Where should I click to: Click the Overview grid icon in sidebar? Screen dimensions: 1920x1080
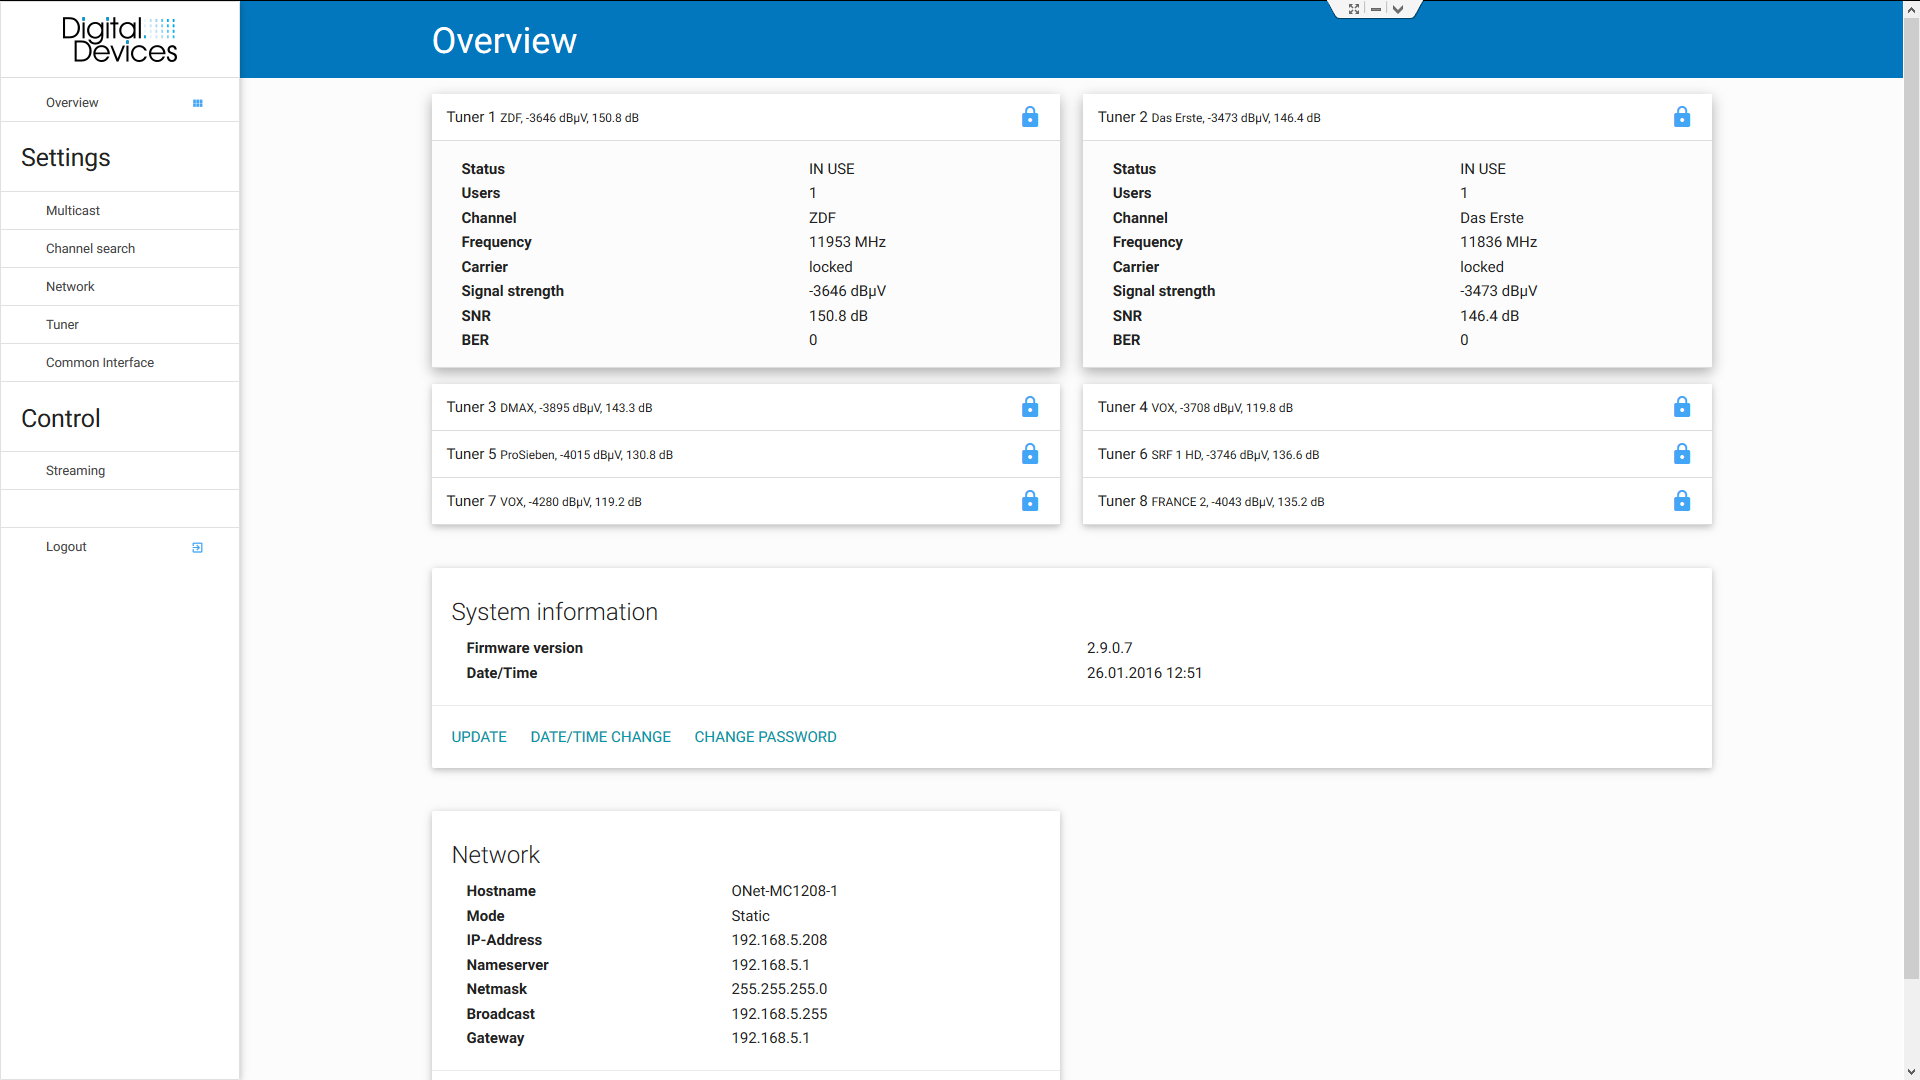click(x=197, y=103)
